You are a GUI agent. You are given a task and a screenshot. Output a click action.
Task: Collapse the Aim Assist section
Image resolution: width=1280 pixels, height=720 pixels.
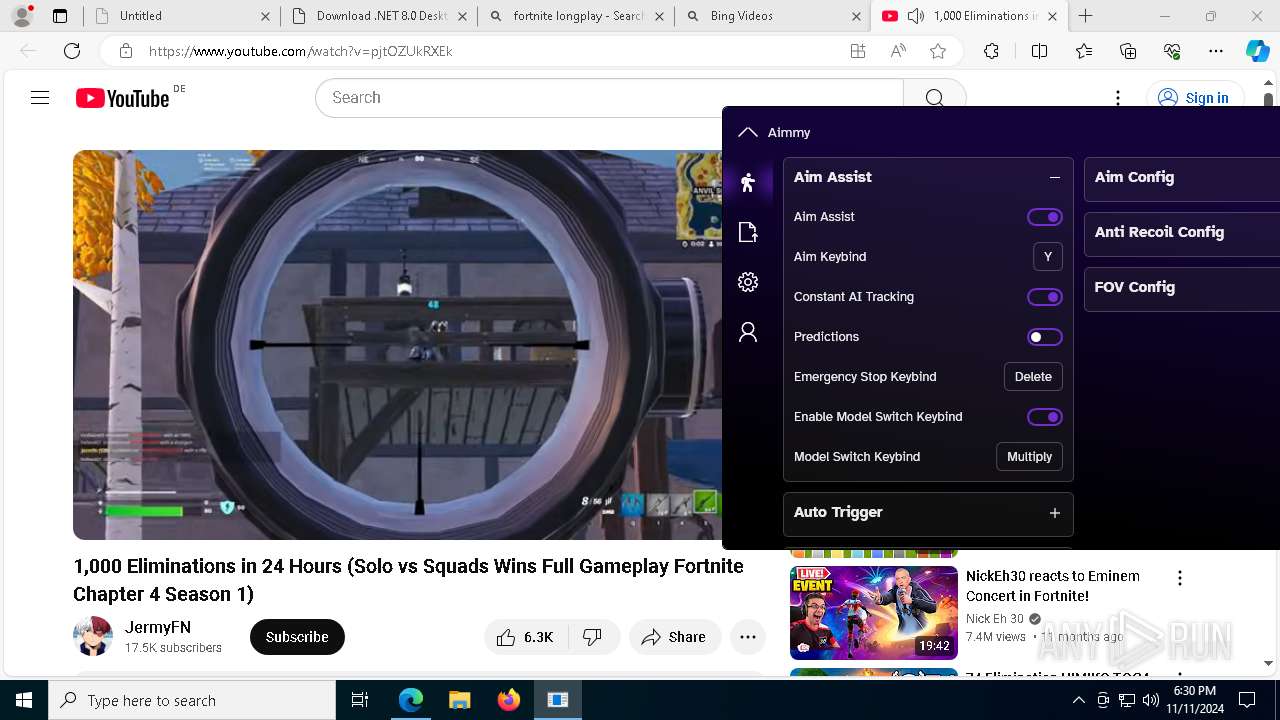click(1054, 177)
